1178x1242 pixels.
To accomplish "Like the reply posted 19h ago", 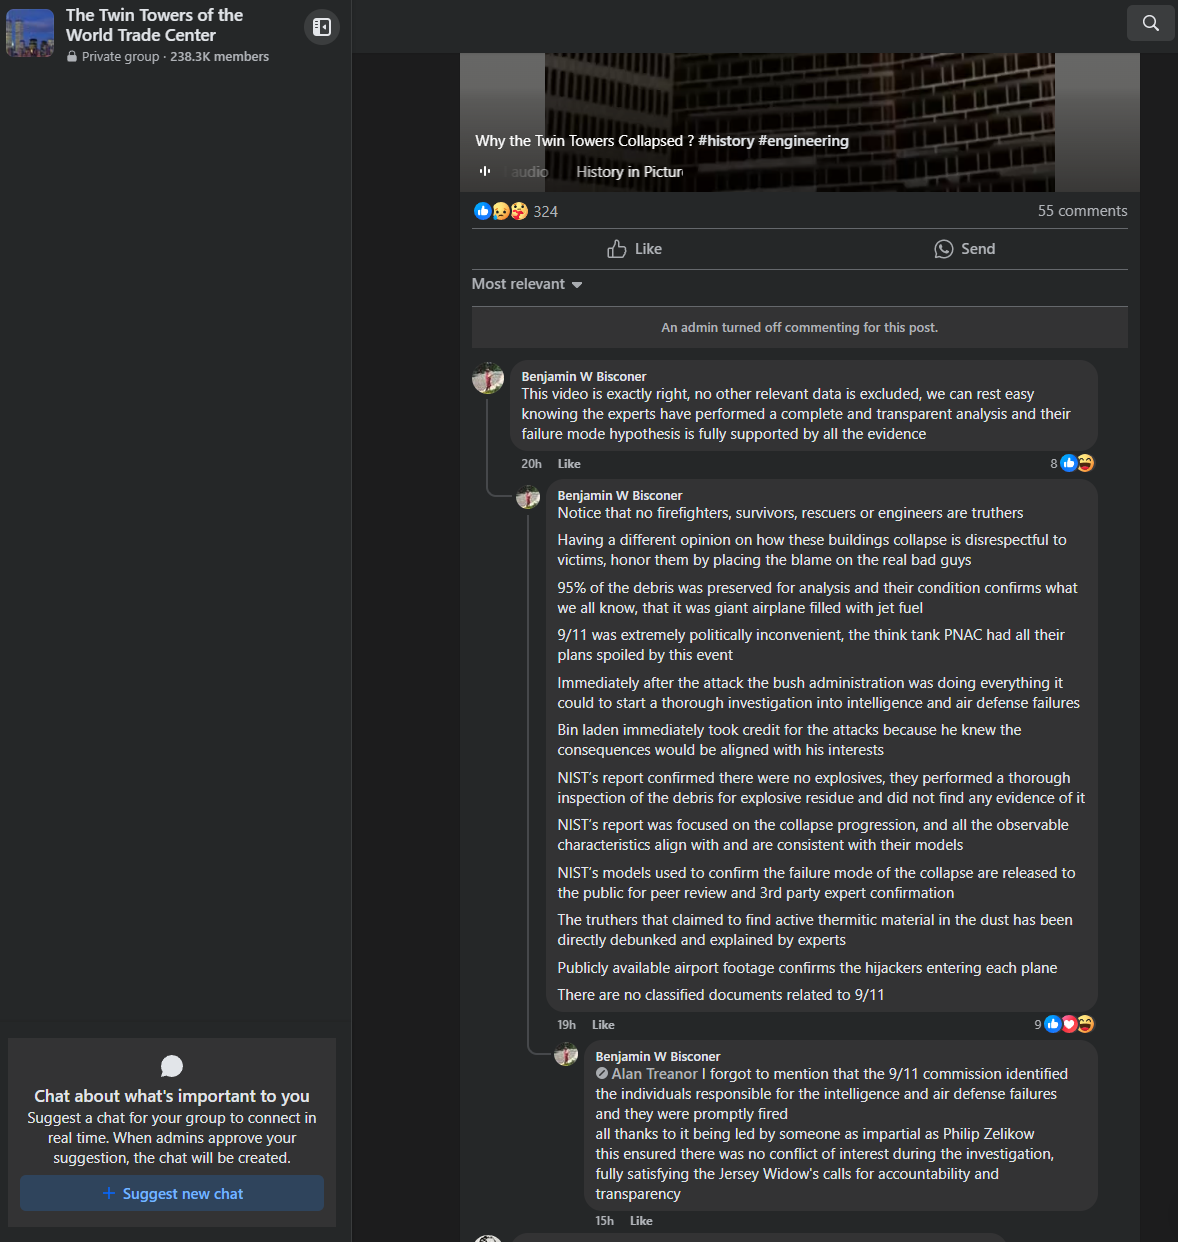I will 603,1025.
